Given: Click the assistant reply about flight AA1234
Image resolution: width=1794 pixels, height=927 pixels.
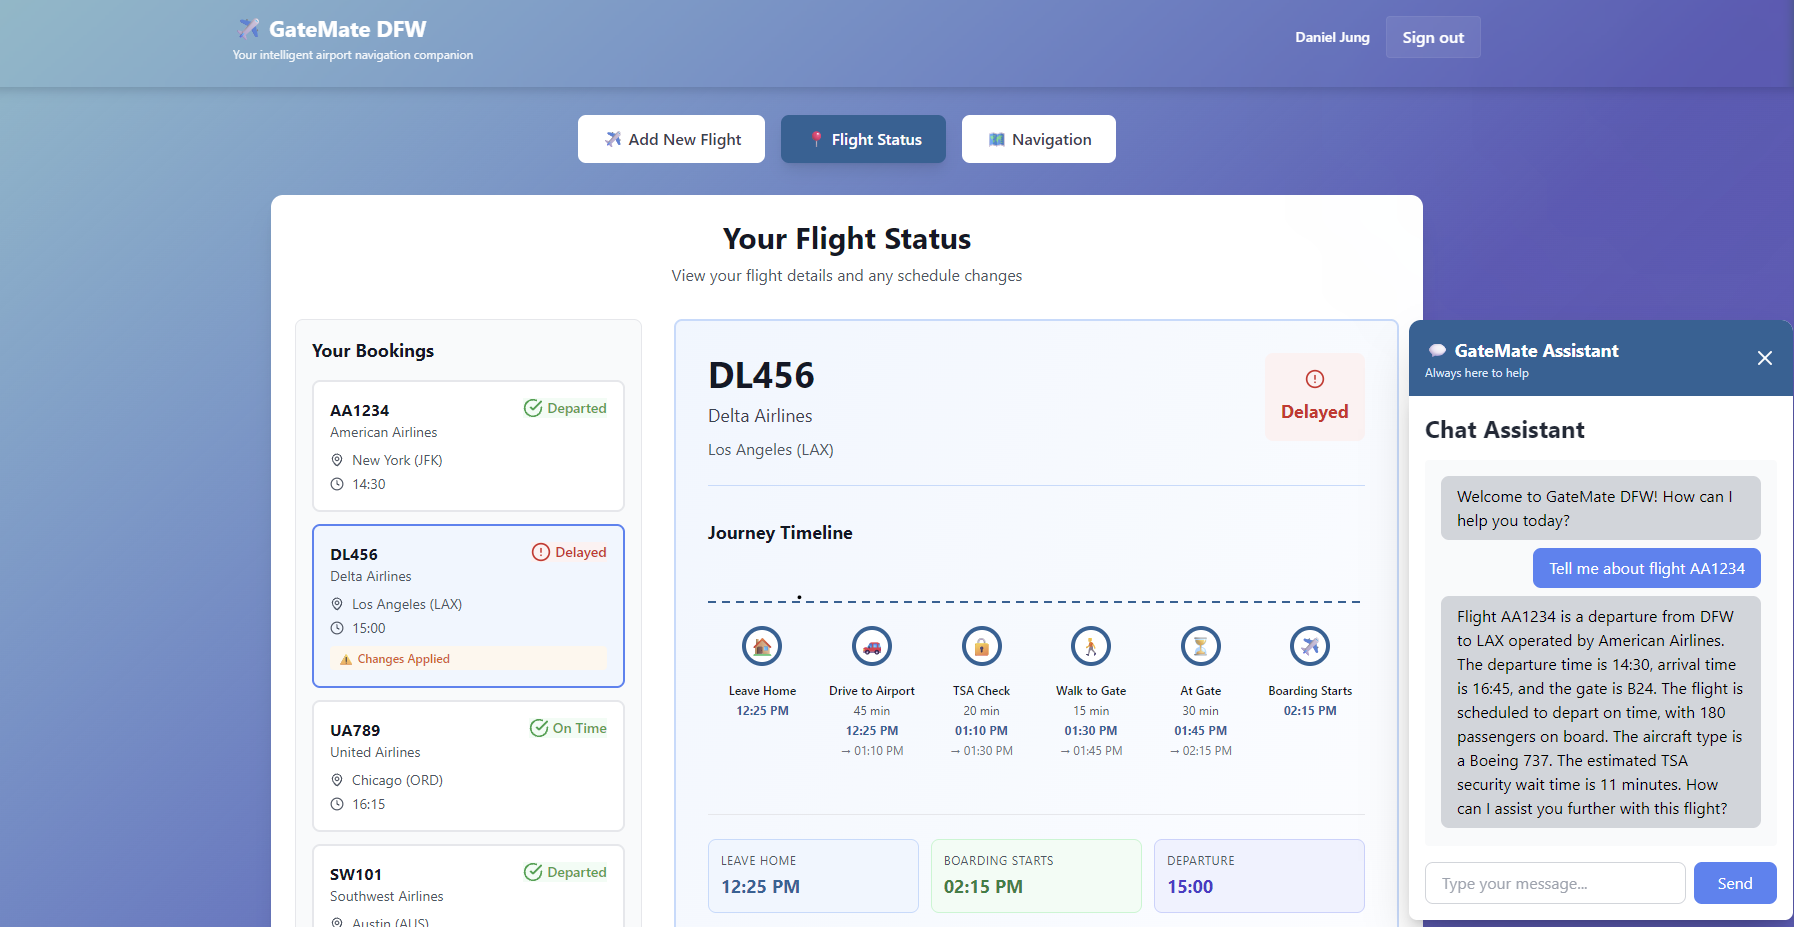Looking at the screenshot, I should 1601,712.
